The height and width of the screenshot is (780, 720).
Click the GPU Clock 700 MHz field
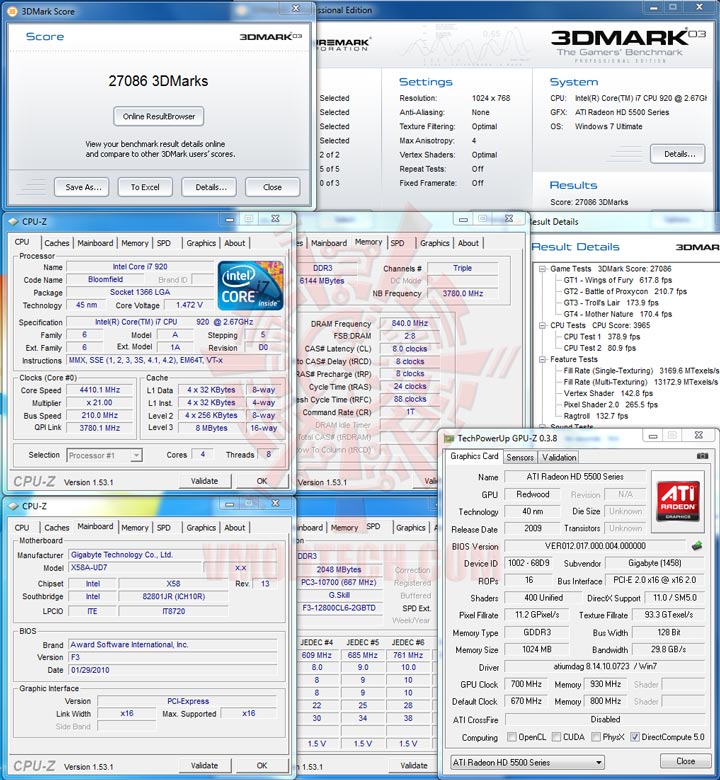(526, 684)
